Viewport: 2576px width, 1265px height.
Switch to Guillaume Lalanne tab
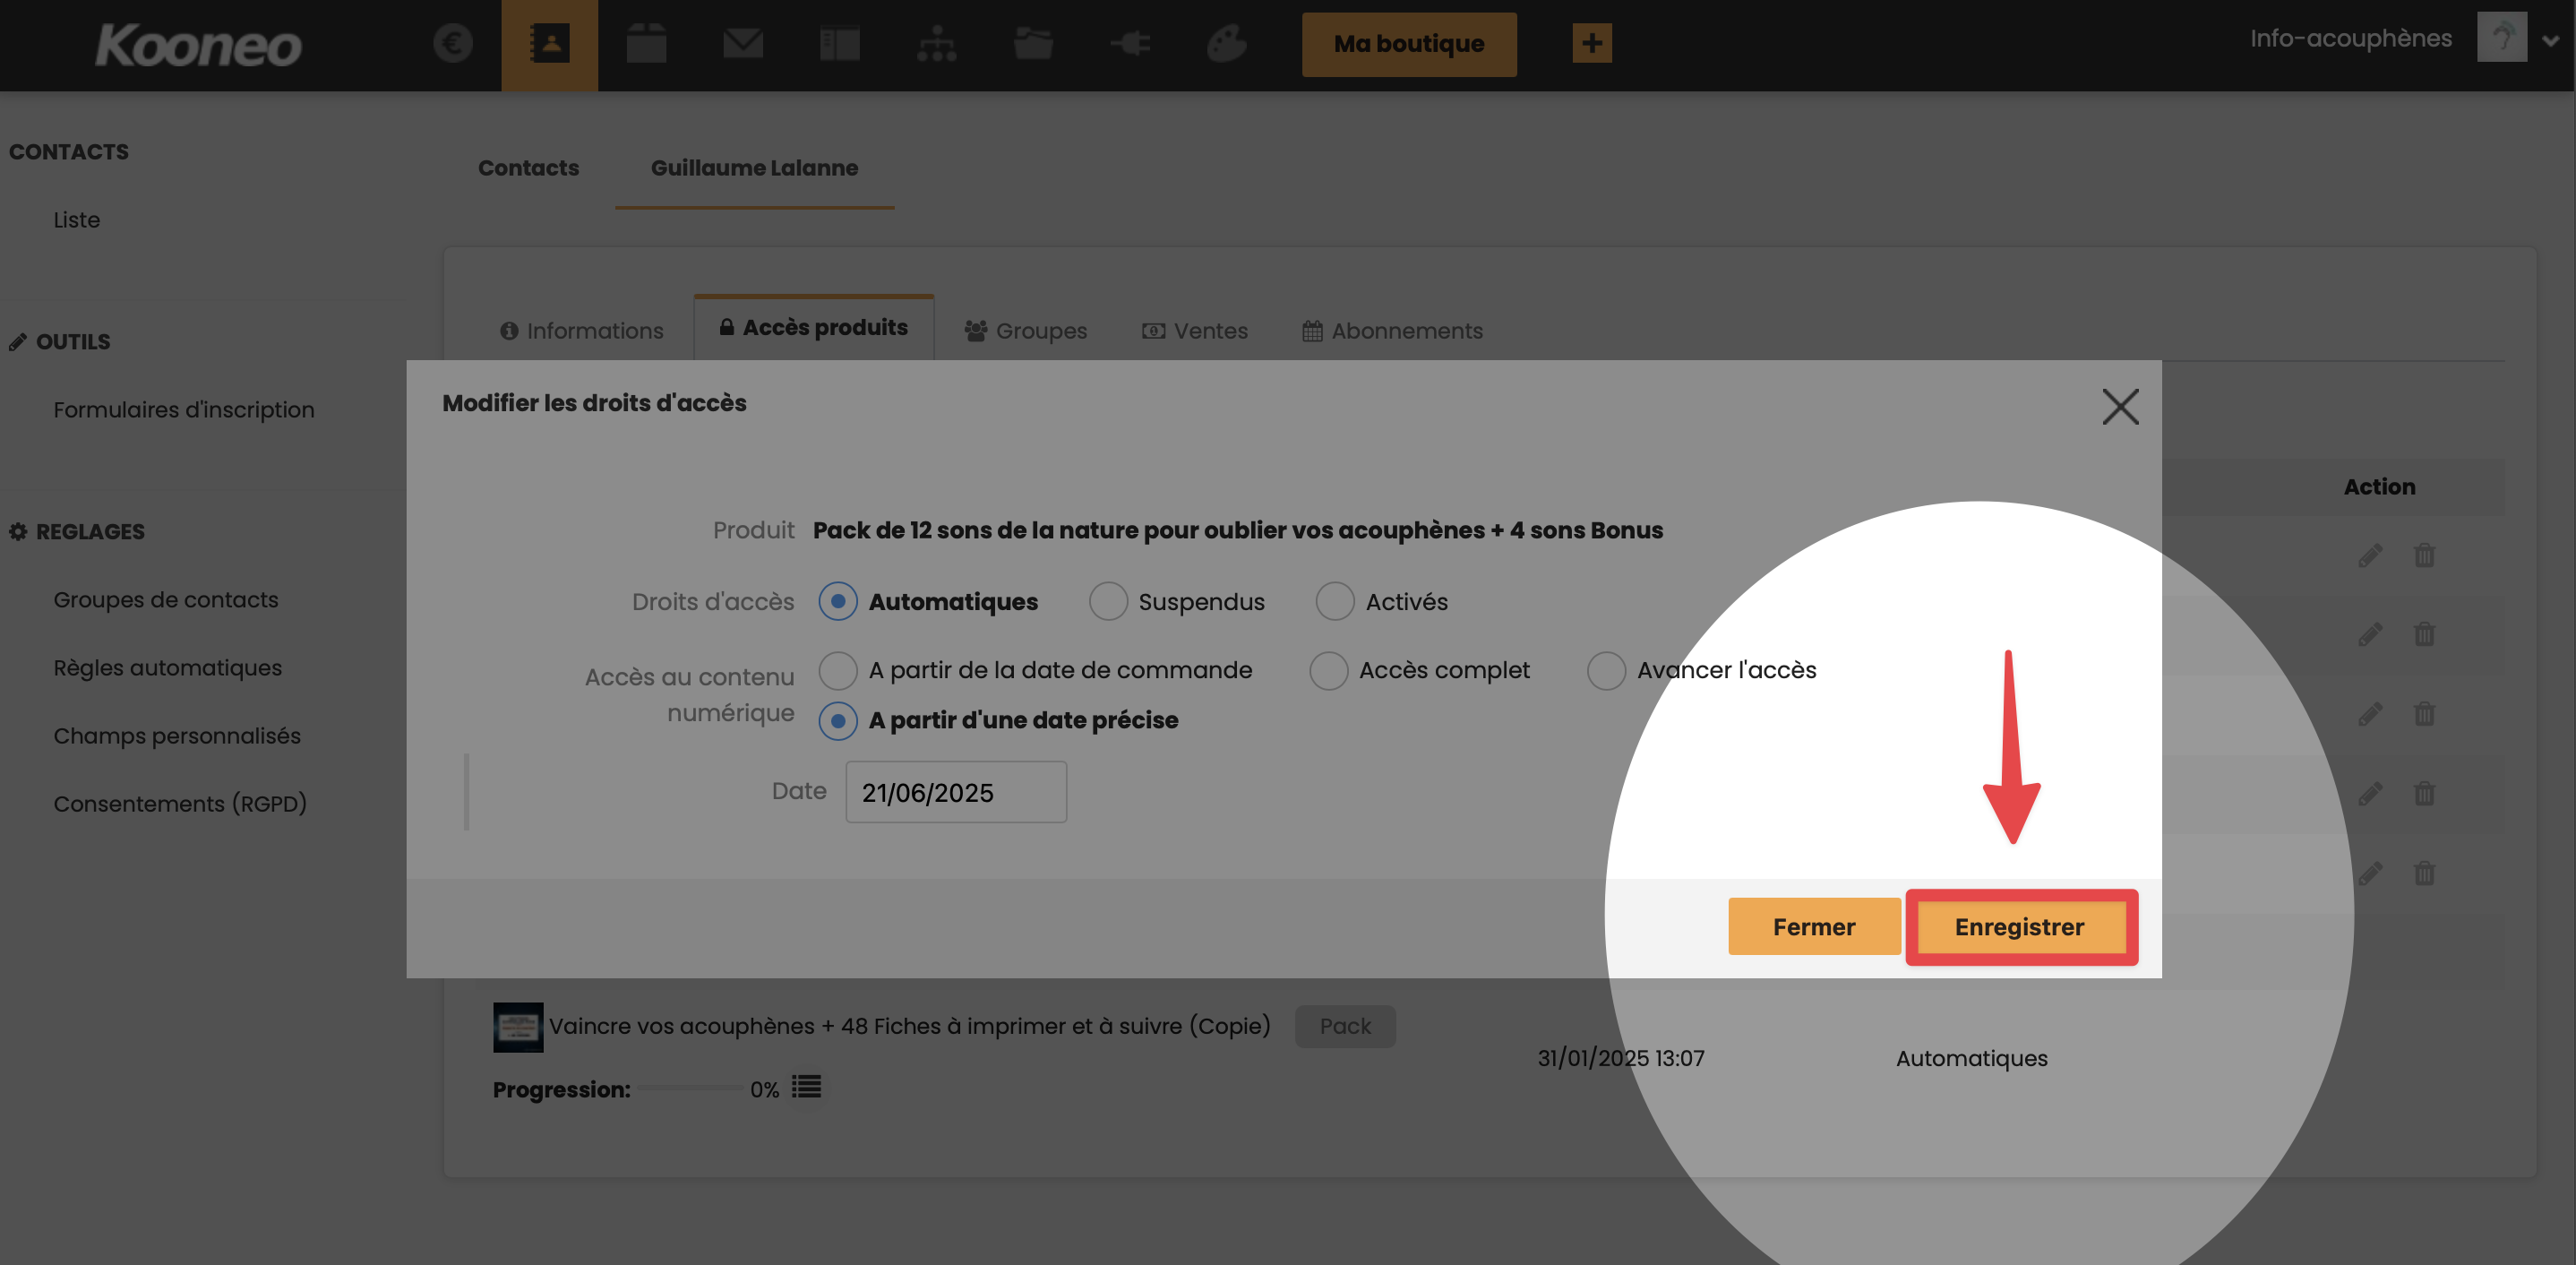(x=754, y=168)
